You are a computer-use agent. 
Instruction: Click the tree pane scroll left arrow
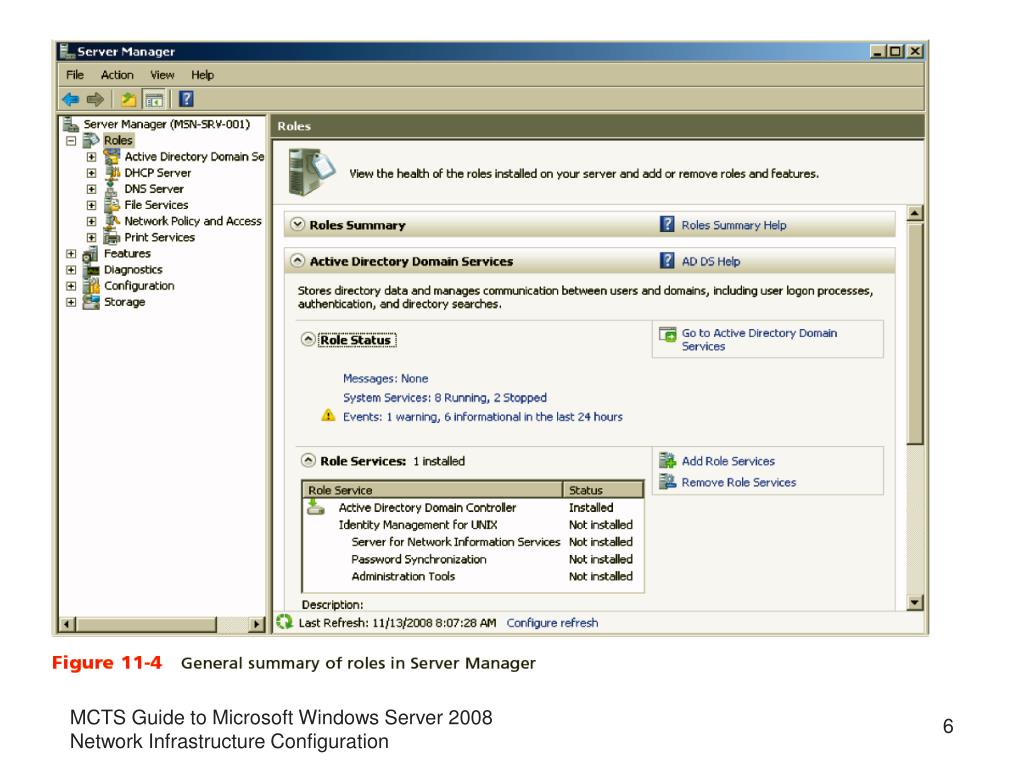67,624
